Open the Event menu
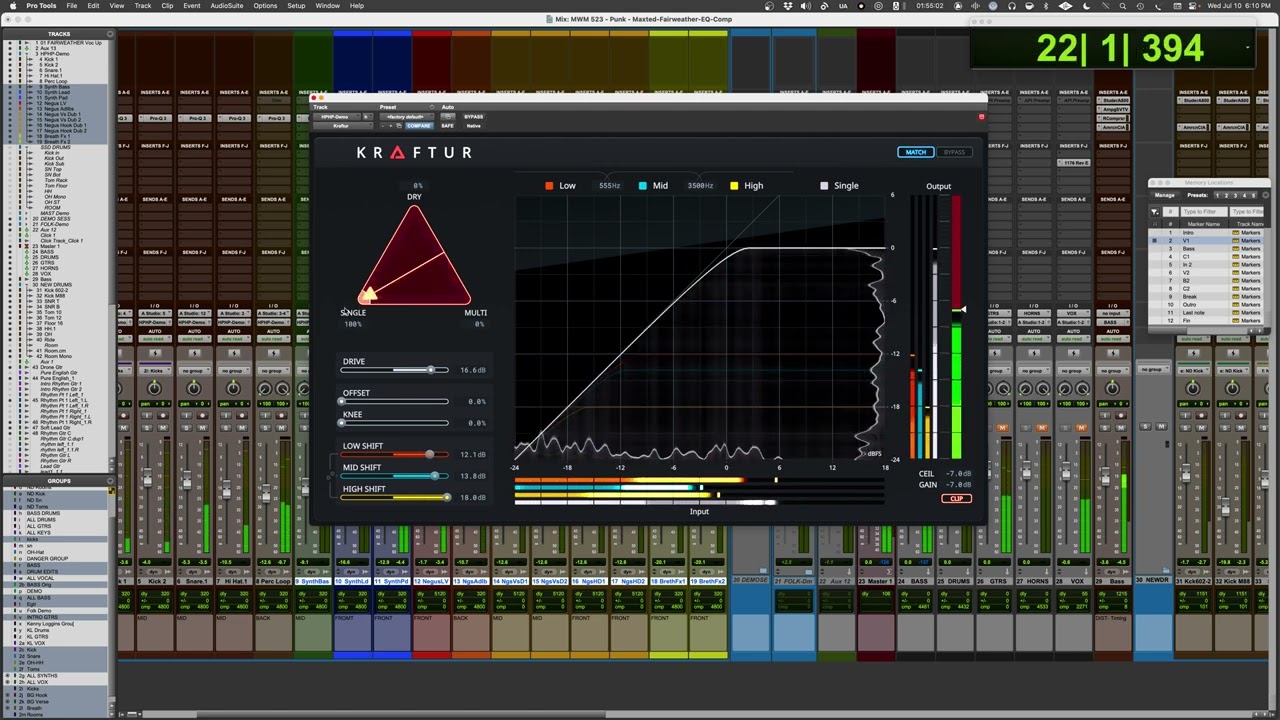Image resolution: width=1280 pixels, height=720 pixels. [191, 6]
